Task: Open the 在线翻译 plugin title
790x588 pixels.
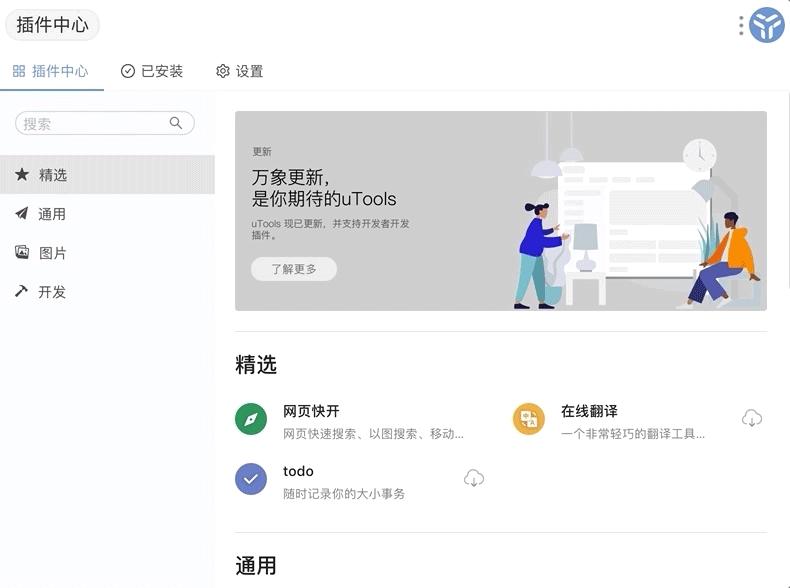Action: [x=589, y=411]
